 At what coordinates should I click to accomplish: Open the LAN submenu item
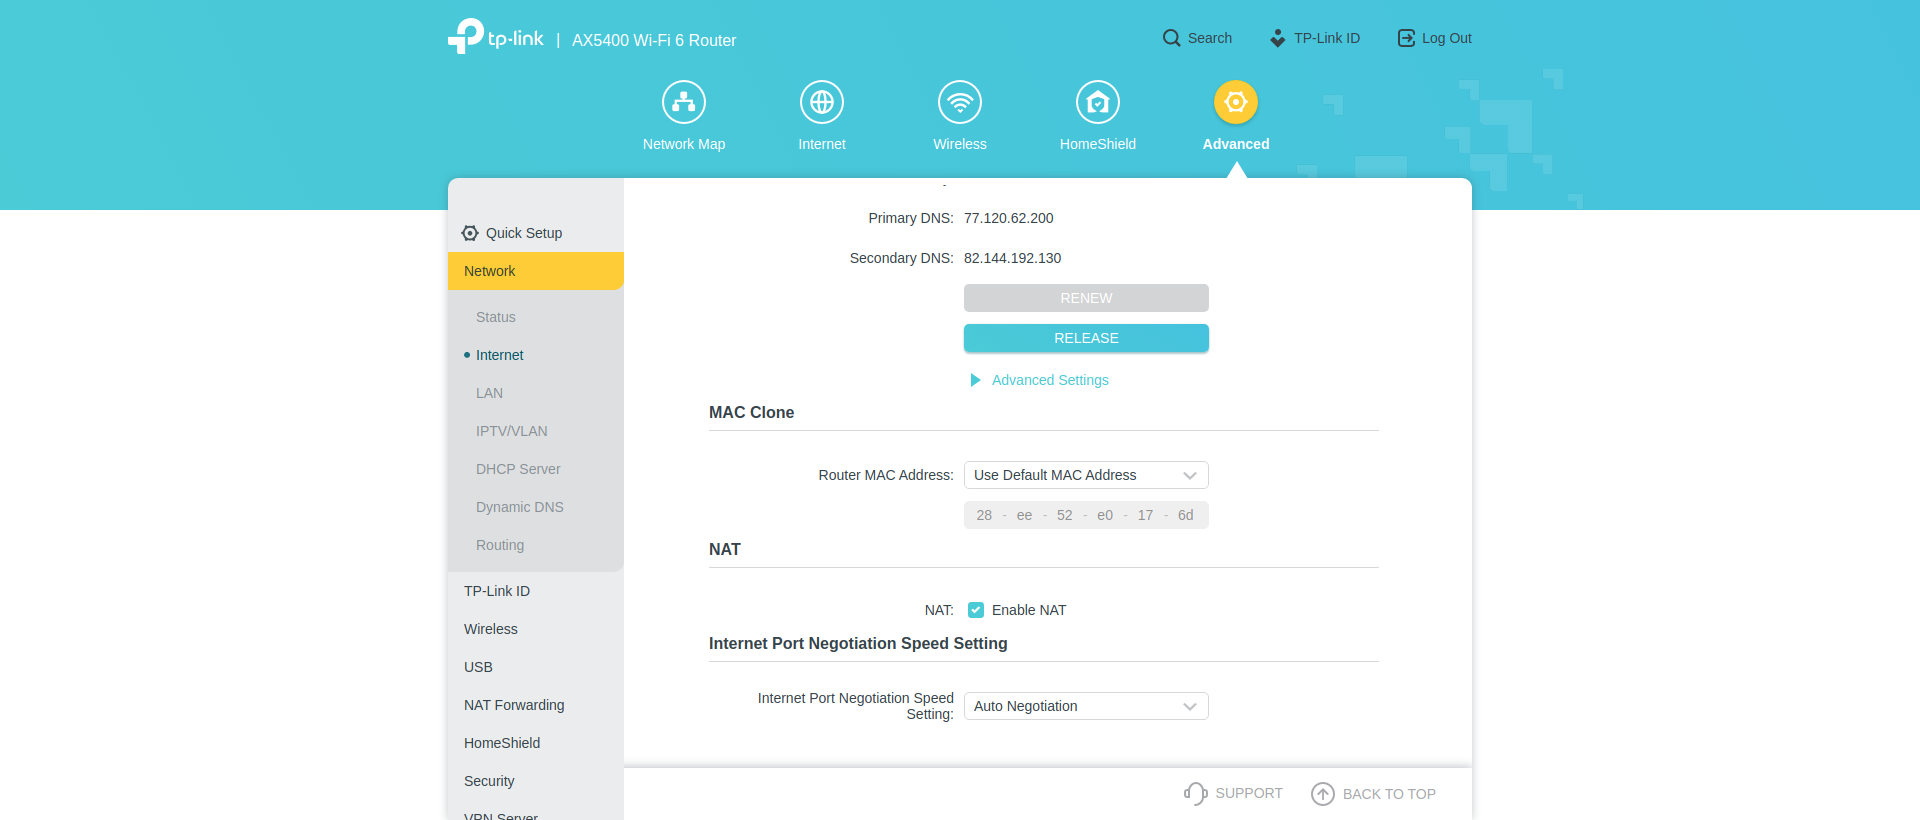click(489, 393)
